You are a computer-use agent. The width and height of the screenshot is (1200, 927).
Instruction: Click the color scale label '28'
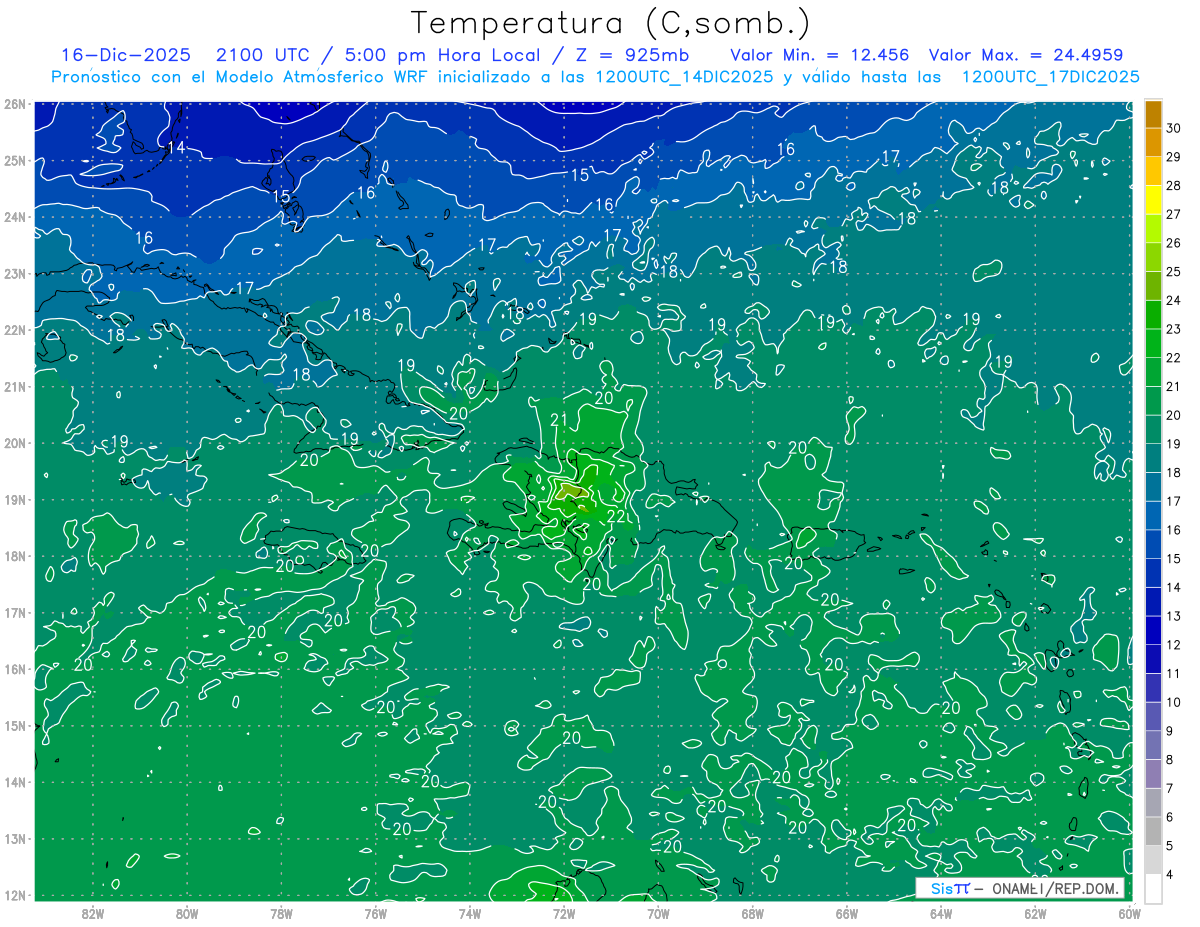1174,186
